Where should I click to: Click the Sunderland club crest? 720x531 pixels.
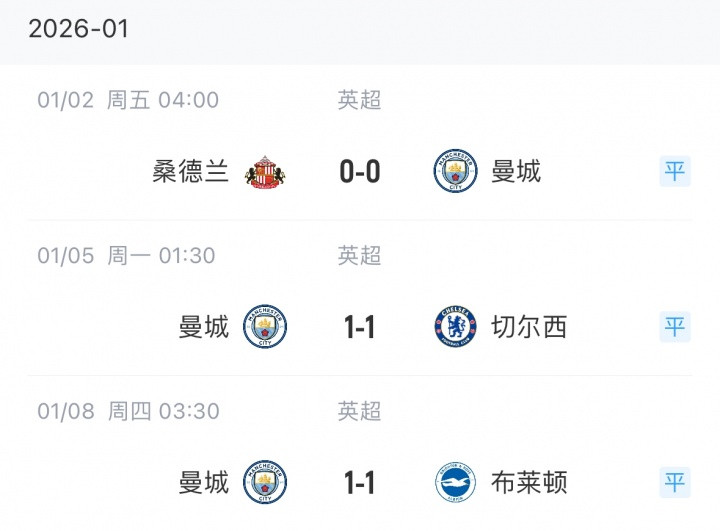(266, 172)
